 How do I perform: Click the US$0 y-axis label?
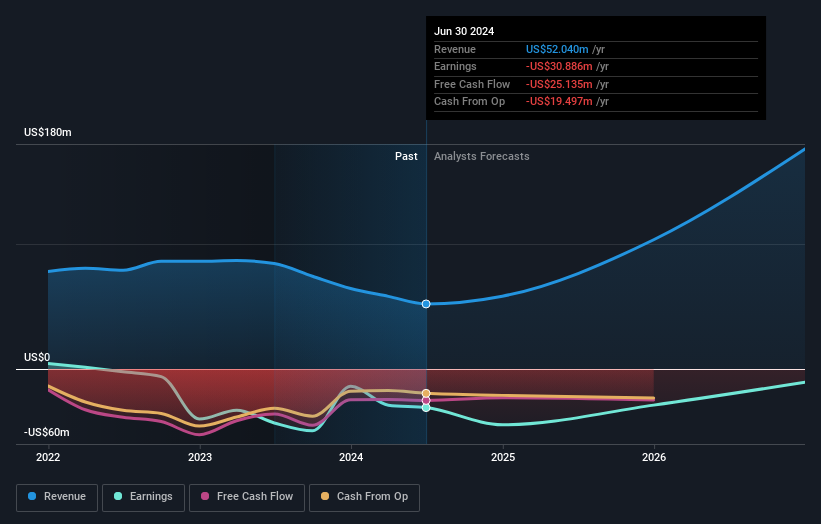37,357
